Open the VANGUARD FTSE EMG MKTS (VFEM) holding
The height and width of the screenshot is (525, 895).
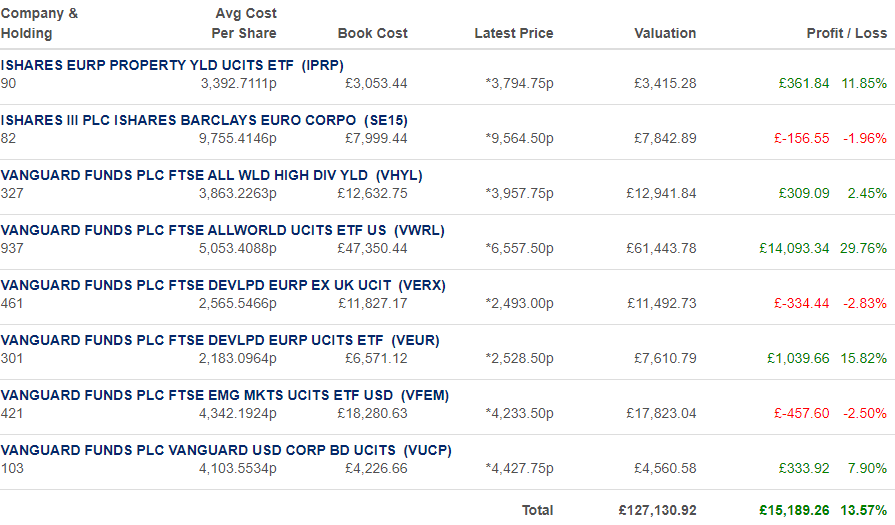click(x=225, y=395)
